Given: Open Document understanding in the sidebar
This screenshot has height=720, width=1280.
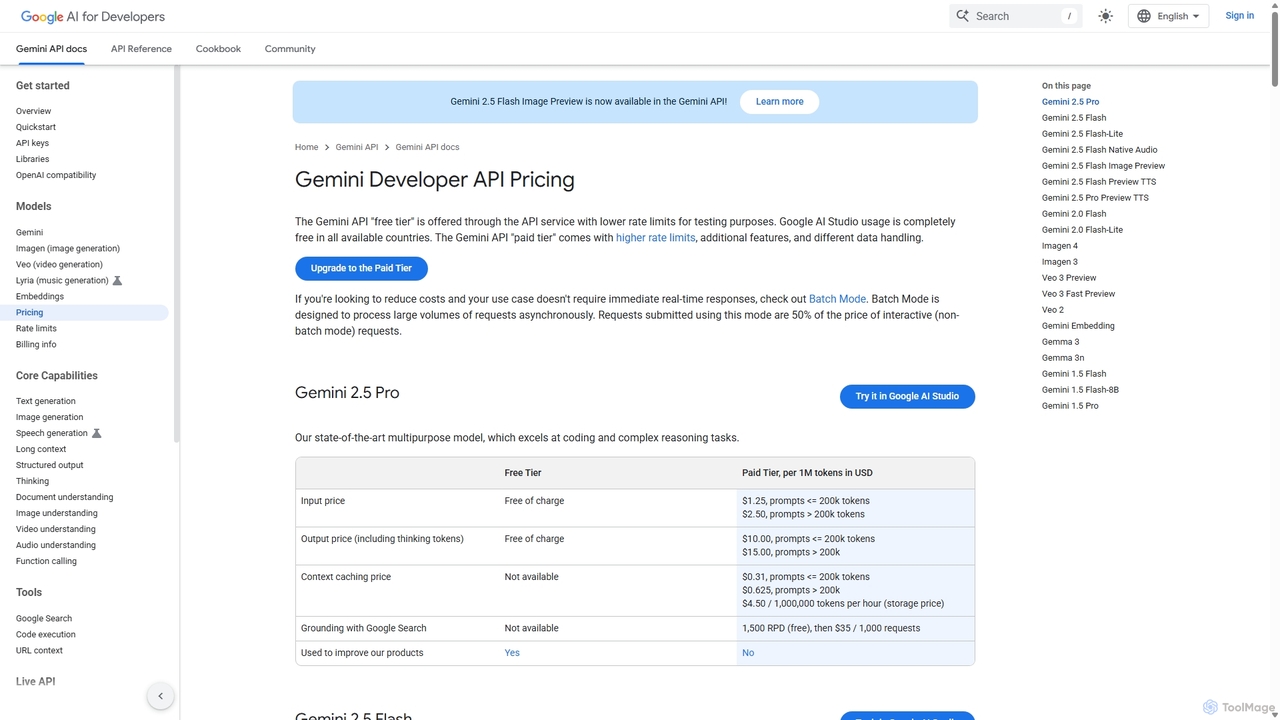Looking at the screenshot, I should (65, 497).
